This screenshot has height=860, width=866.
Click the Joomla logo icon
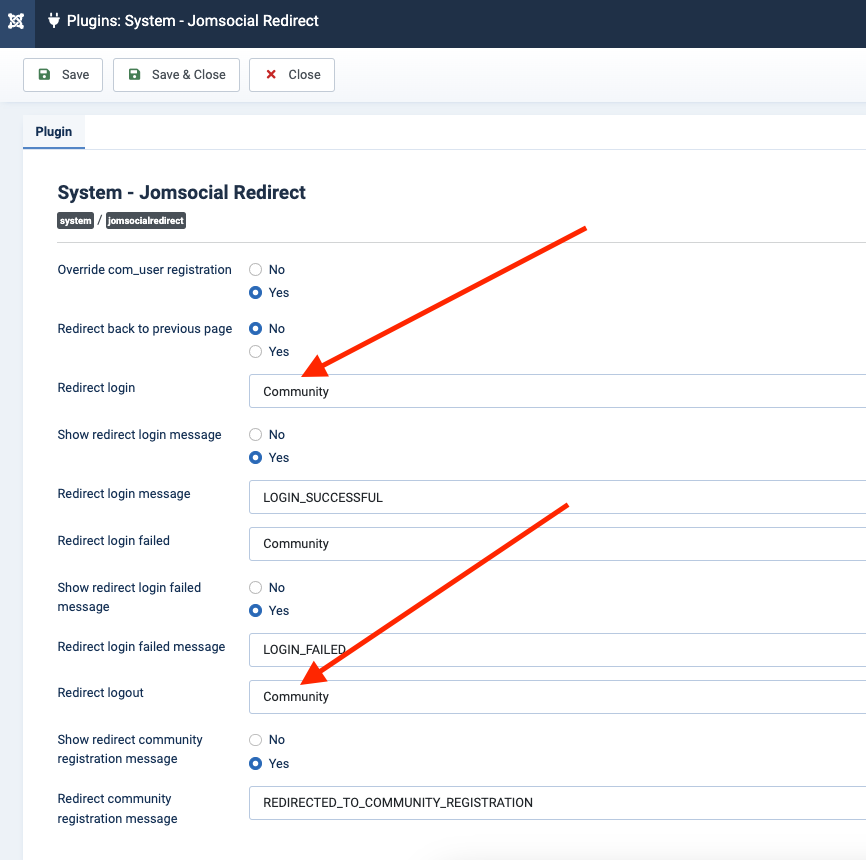[x=16, y=21]
